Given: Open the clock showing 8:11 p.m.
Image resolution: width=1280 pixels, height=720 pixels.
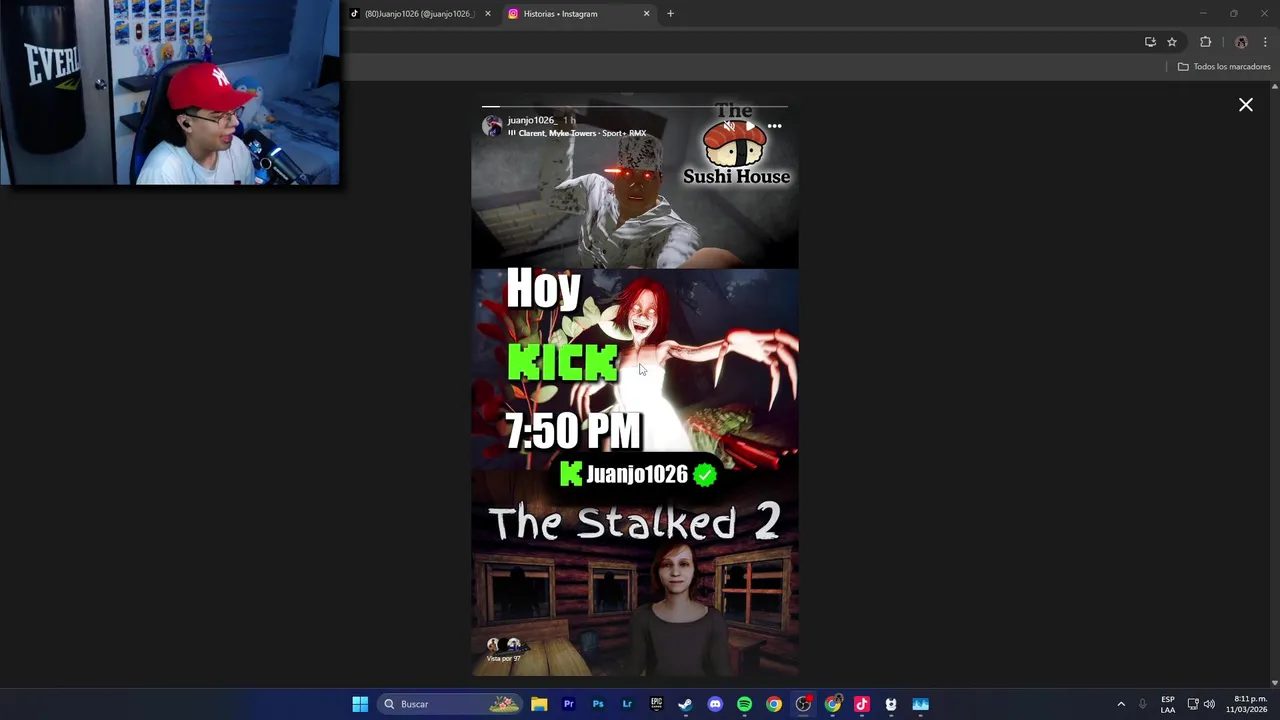Looking at the screenshot, I should click(1247, 704).
